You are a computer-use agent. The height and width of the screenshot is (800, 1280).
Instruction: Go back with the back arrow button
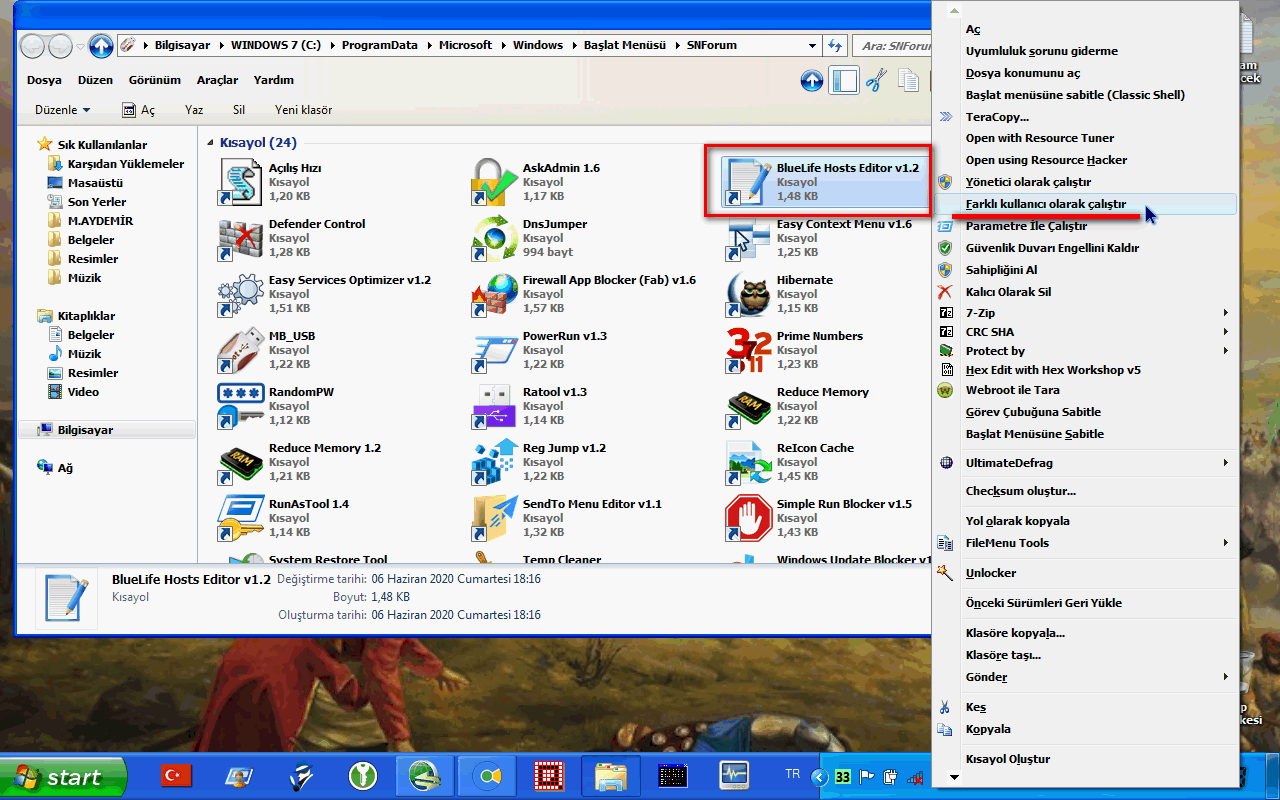pos(32,45)
